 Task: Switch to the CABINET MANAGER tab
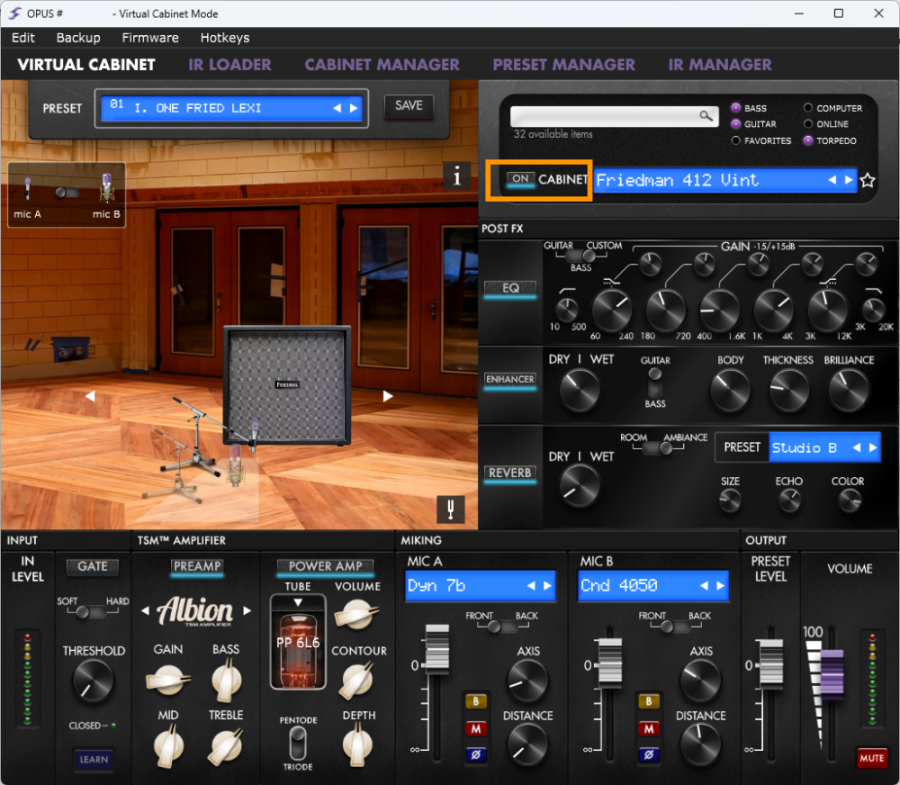click(382, 64)
